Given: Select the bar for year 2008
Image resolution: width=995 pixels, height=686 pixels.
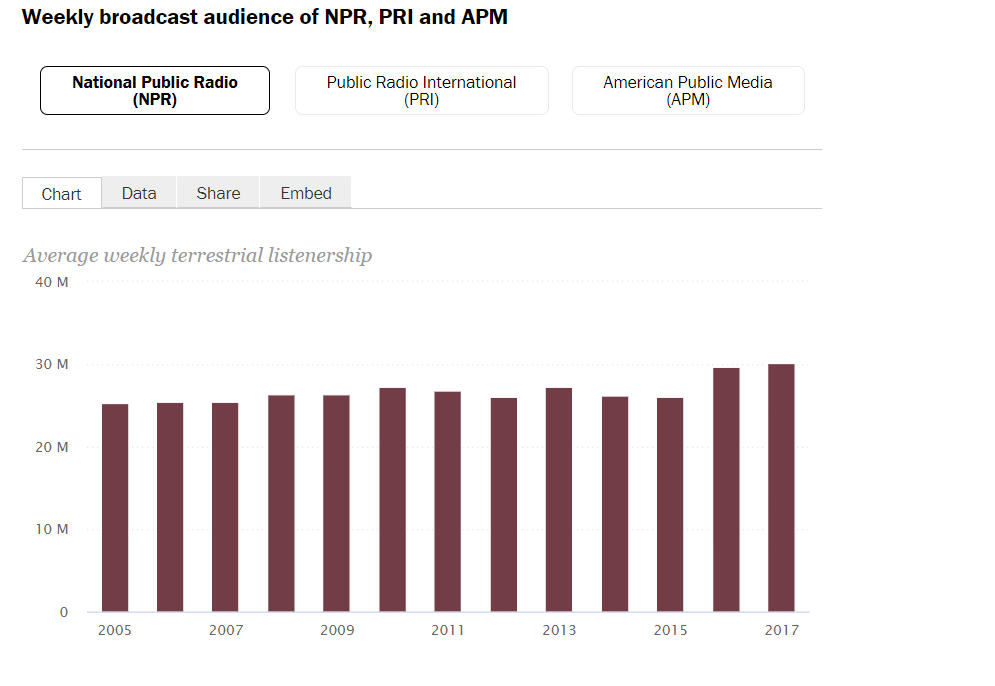Looking at the screenshot, I should [281, 504].
